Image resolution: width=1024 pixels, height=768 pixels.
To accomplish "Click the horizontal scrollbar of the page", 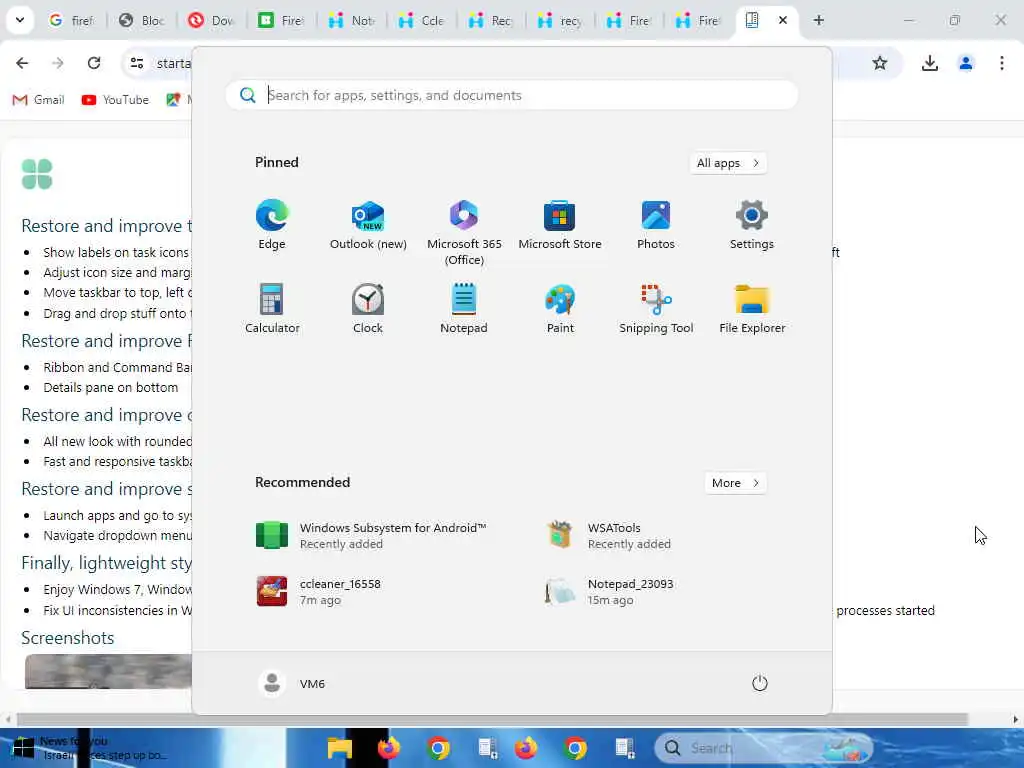I will 493,720.
